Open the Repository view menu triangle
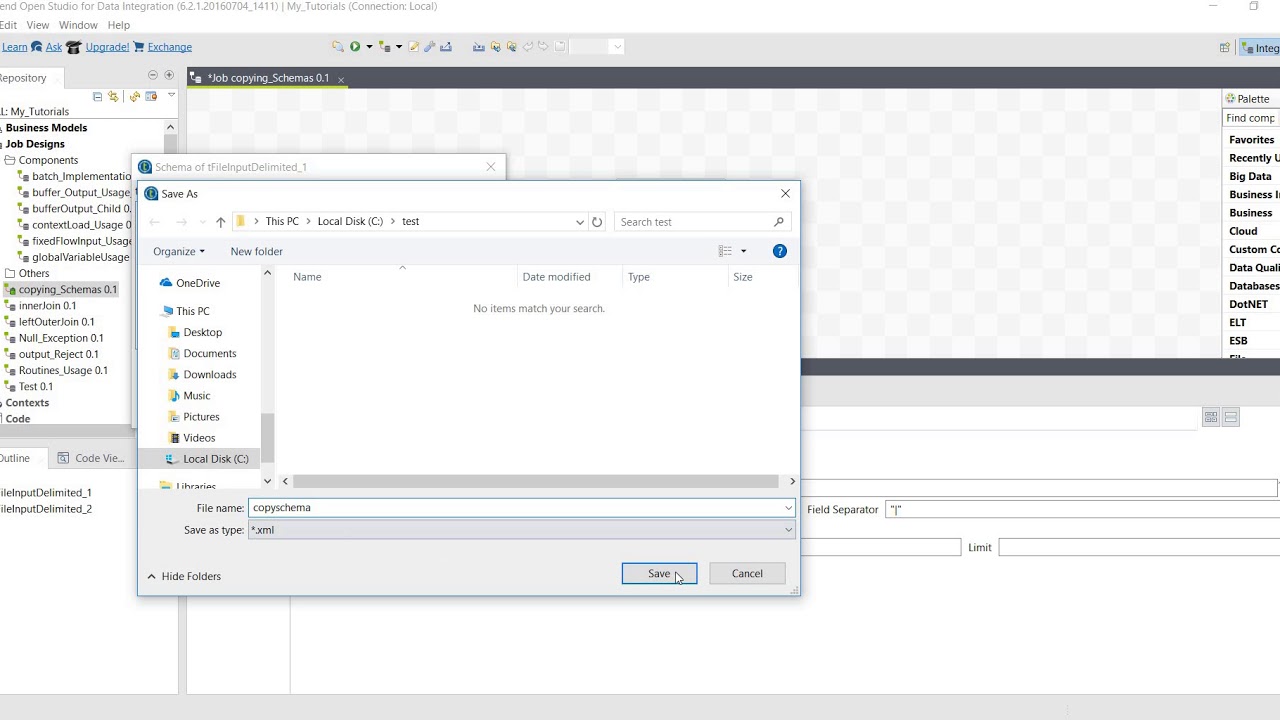The image size is (1280, 720). point(171,96)
